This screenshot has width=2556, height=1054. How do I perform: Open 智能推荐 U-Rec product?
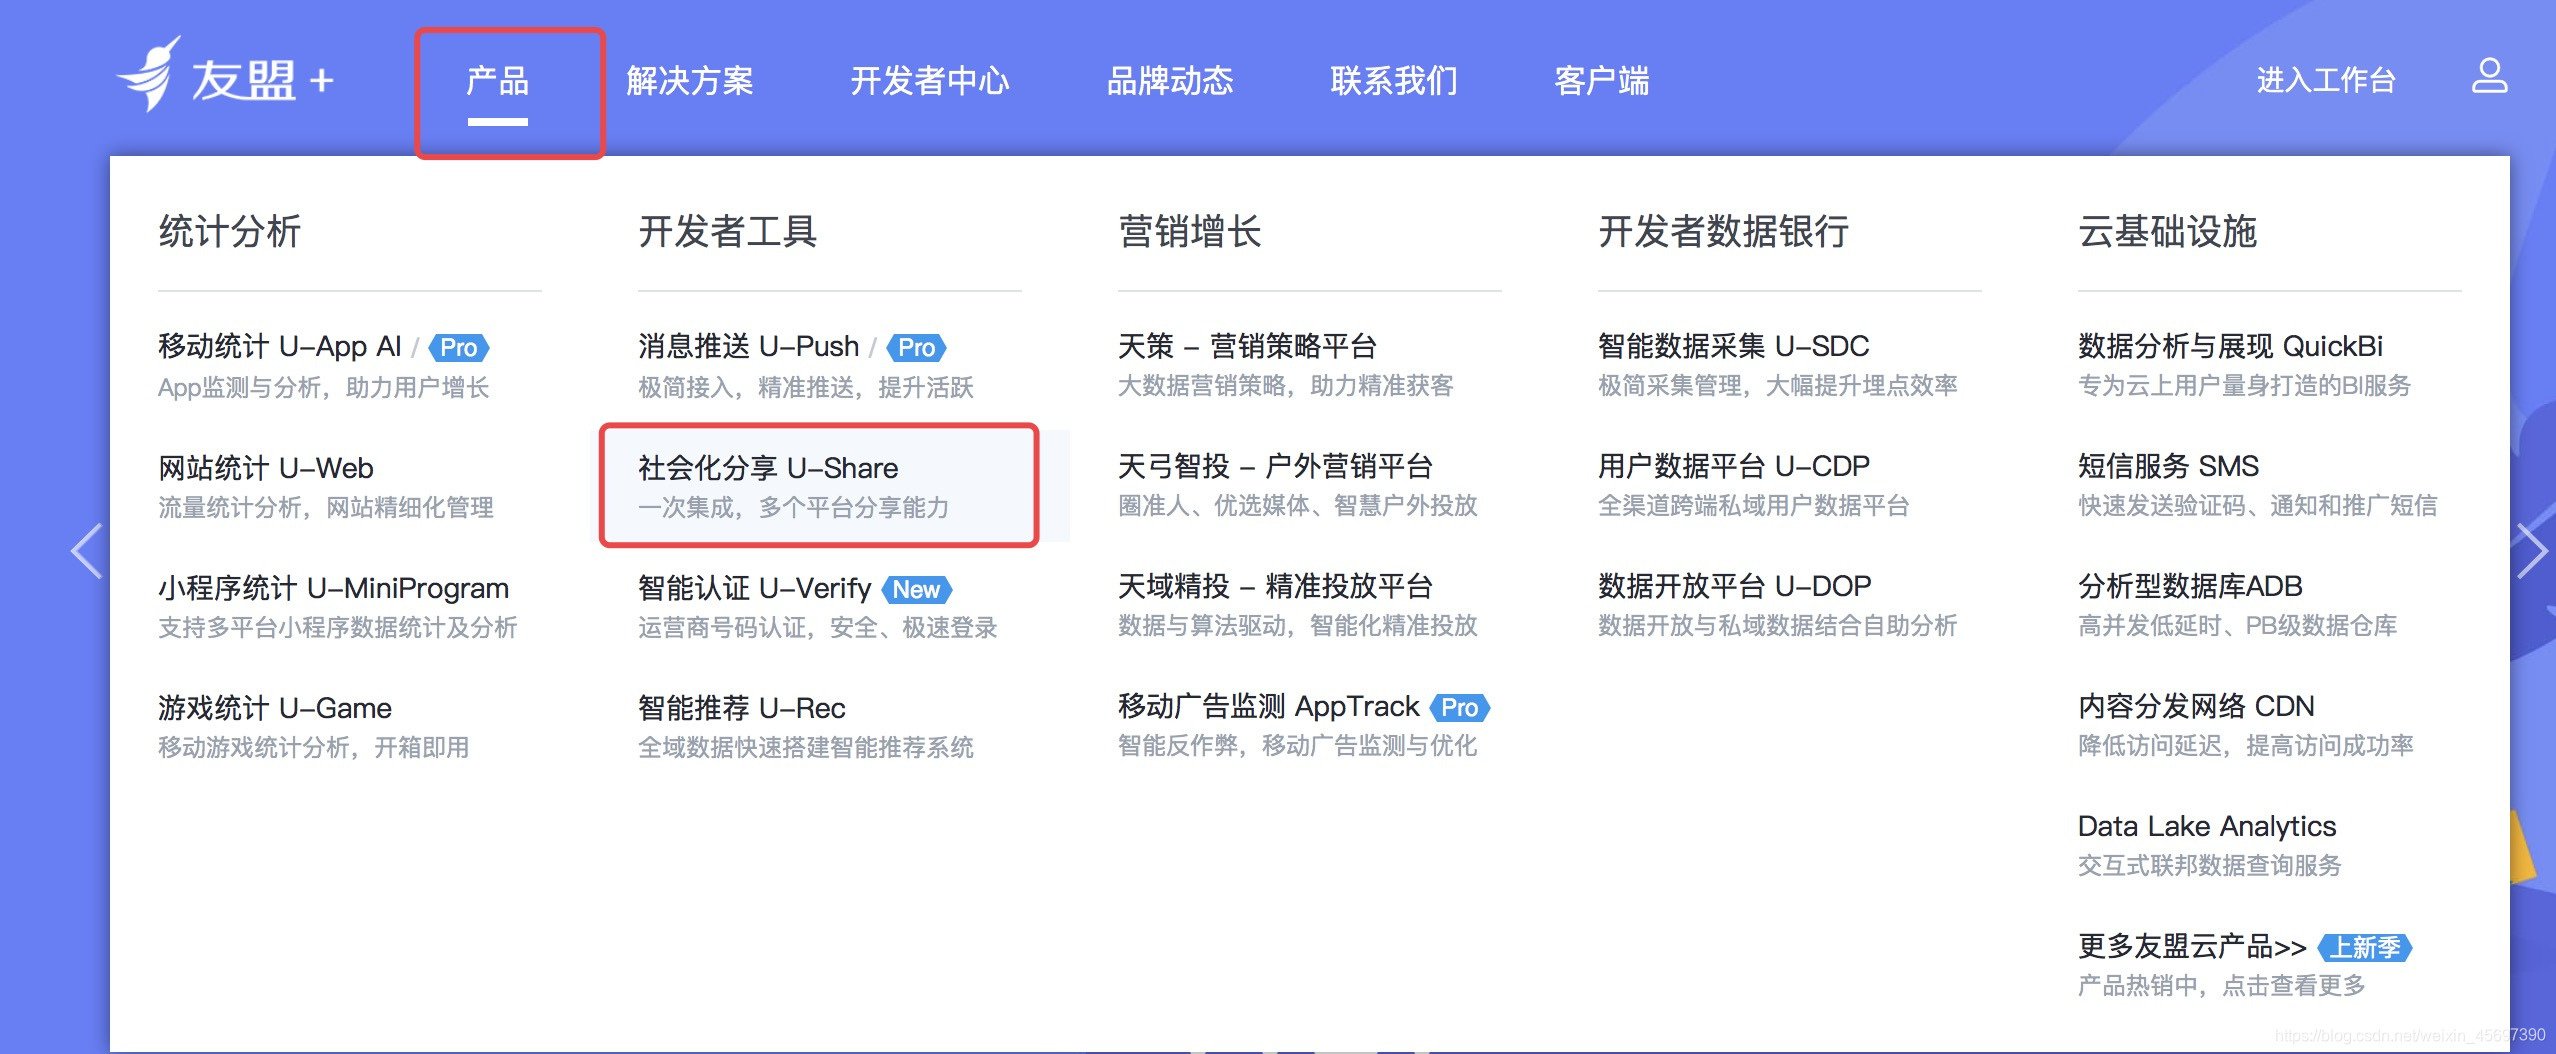coord(742,707)
